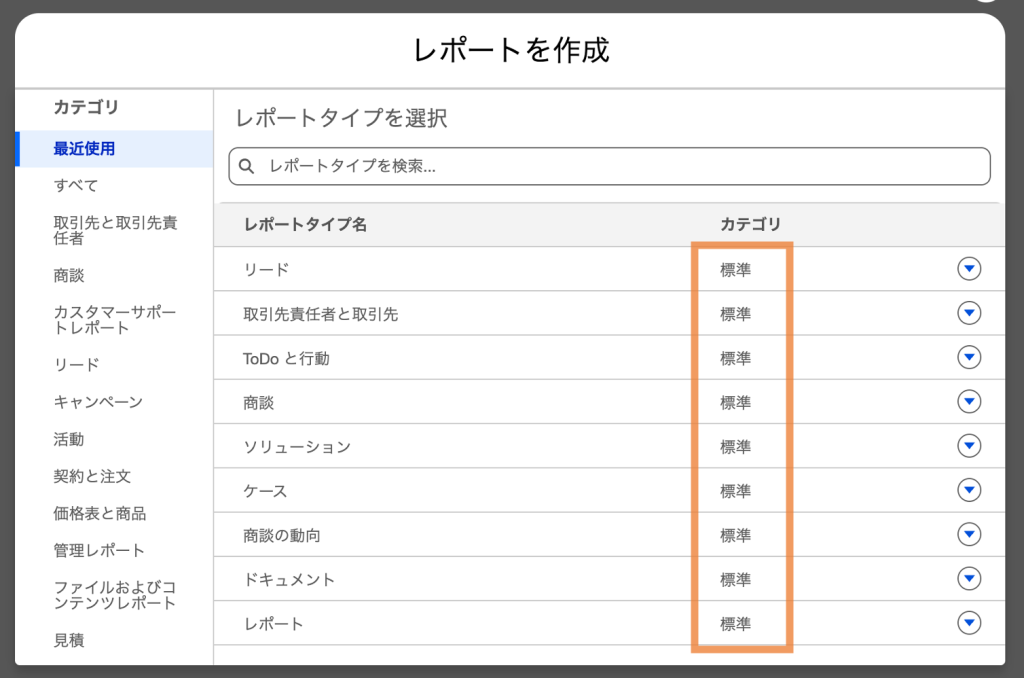1024x678 pixels.
Task: Select the ソリューション report type name
Action: pyautogui.click(x=297, y=447)
